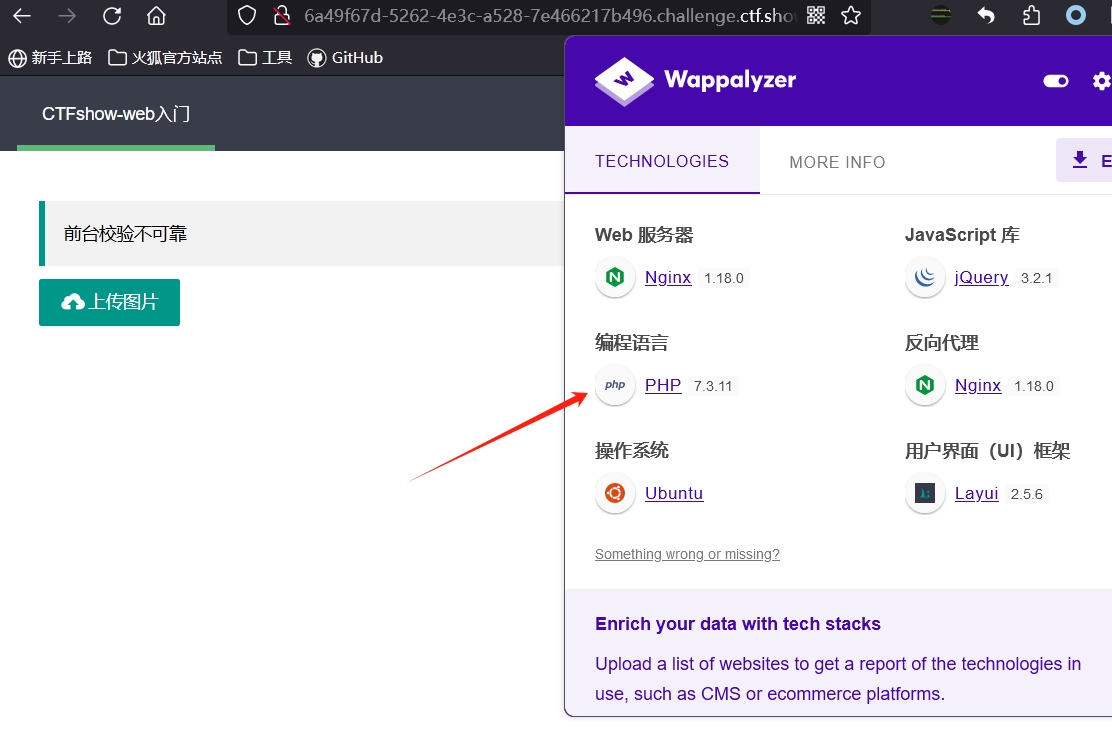Click the JavaScript 库 category heading
This screenshot has height=737, width=1112.
pos(962,235)
